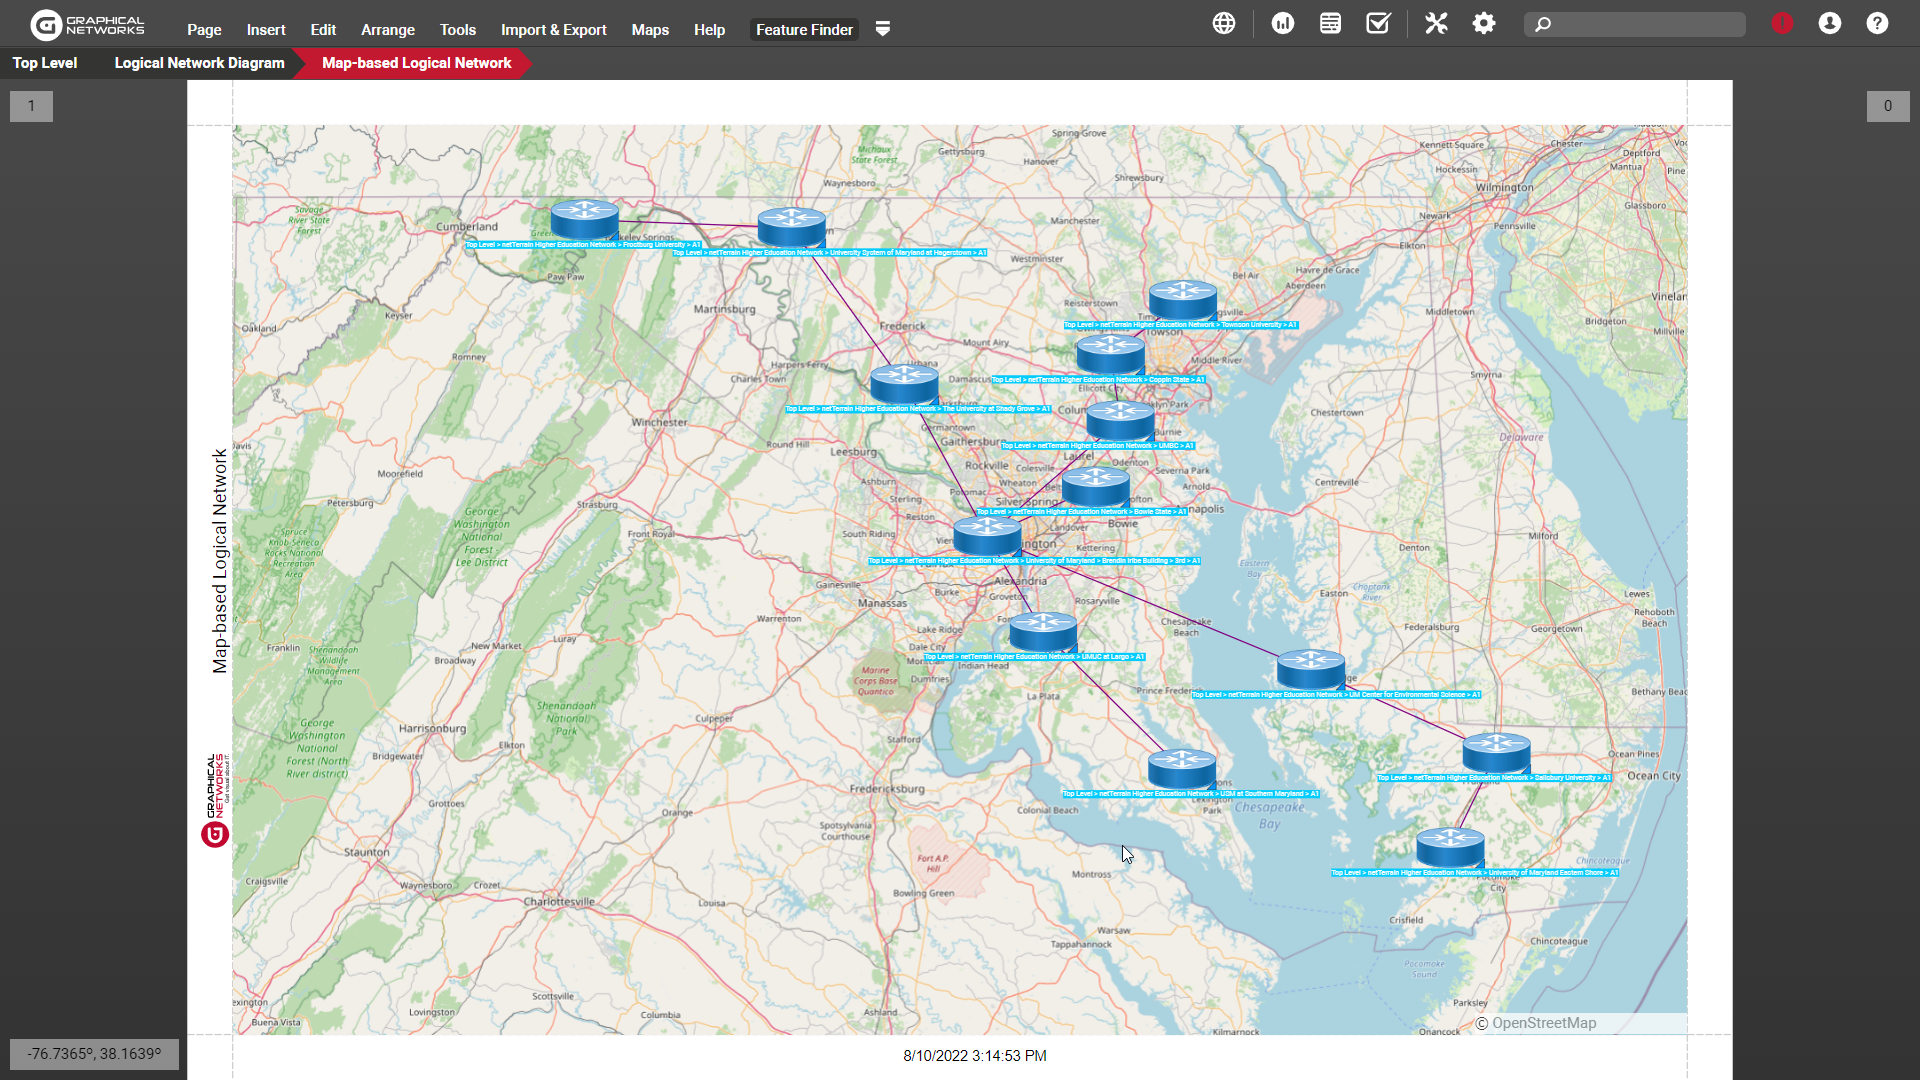The width and height of the screenshot is (1920, 1080).
Task: Open the bar chart dashboard icon
Action: pyautogui.click(x=1283, y=23)
